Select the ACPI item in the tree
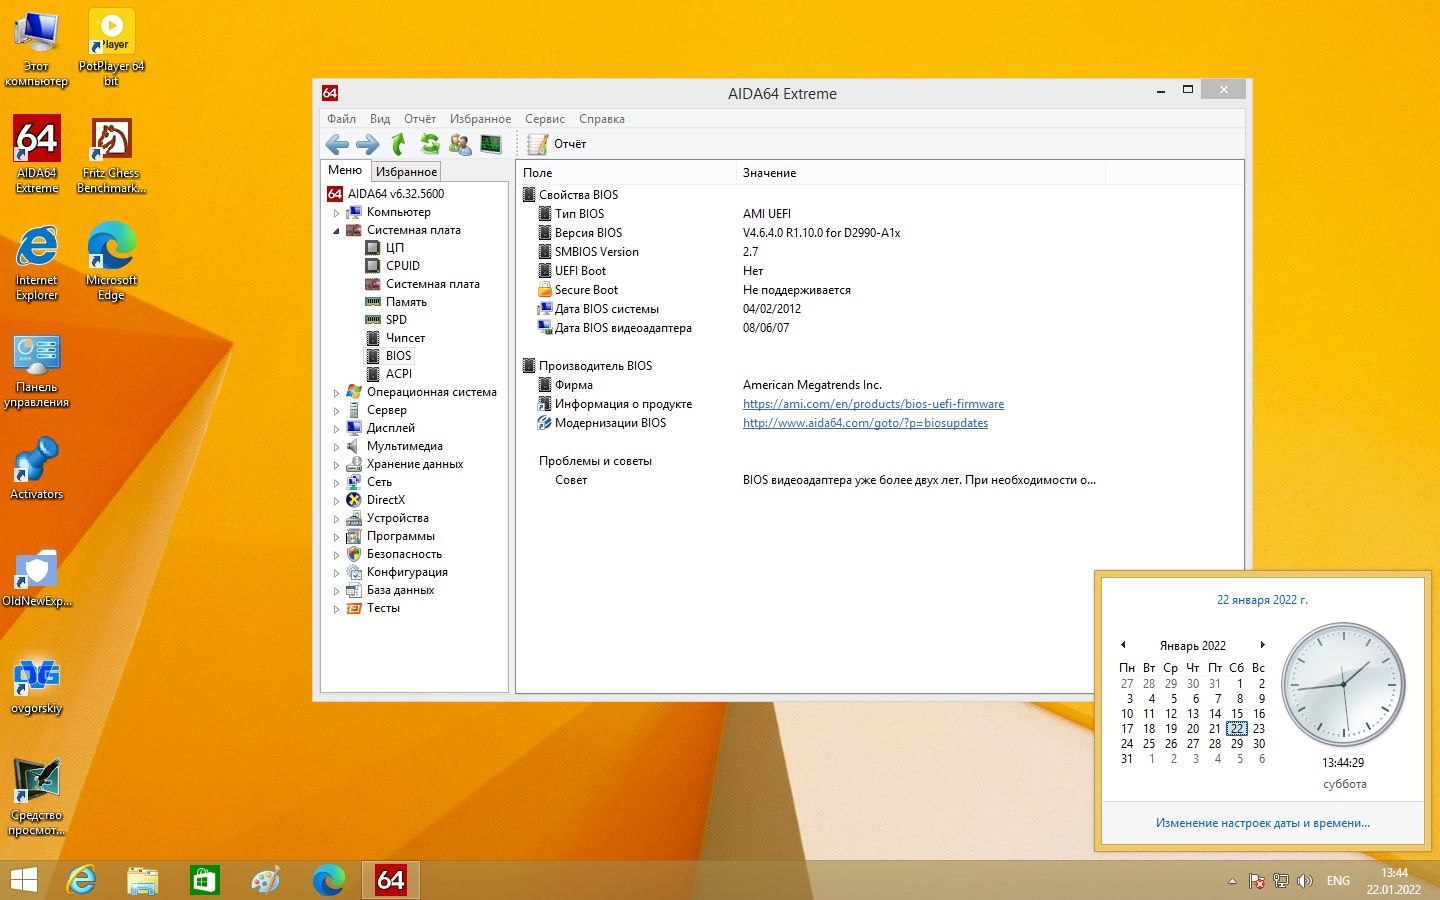The width and height of the screenshot is (1440, 900). pos(399,374)
